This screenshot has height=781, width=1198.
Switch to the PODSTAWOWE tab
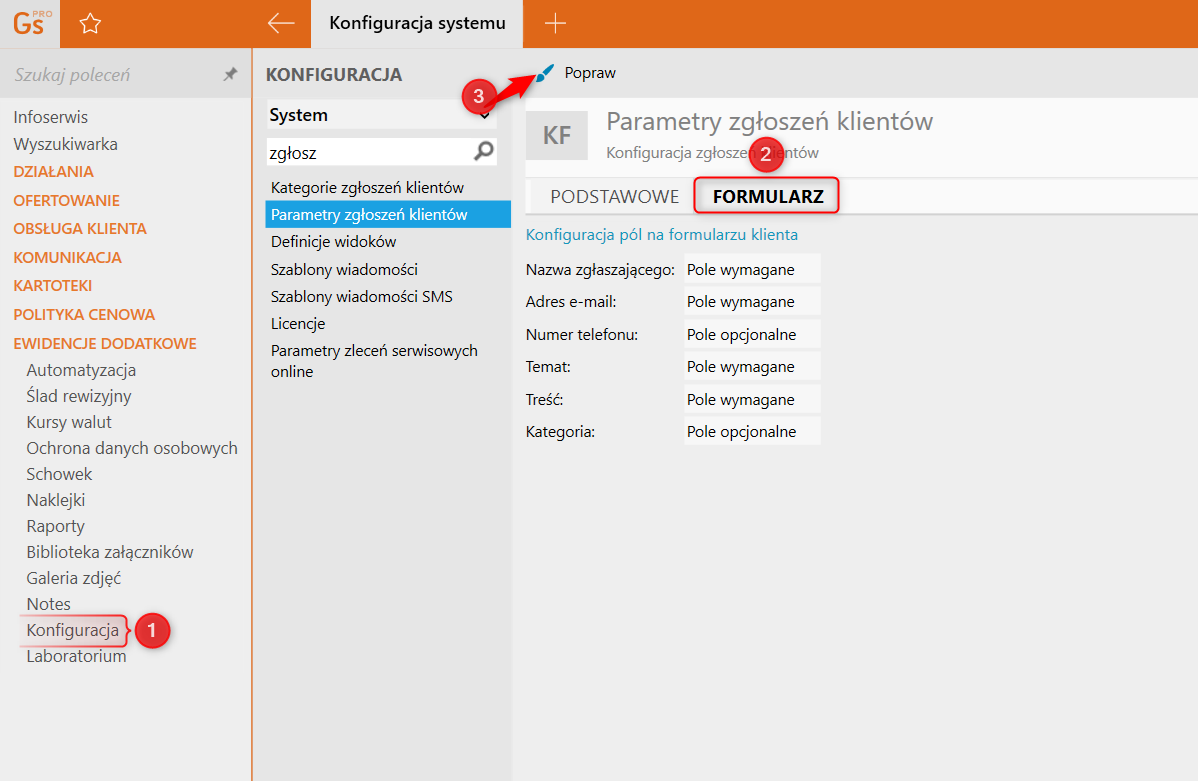tap(614, 197)
